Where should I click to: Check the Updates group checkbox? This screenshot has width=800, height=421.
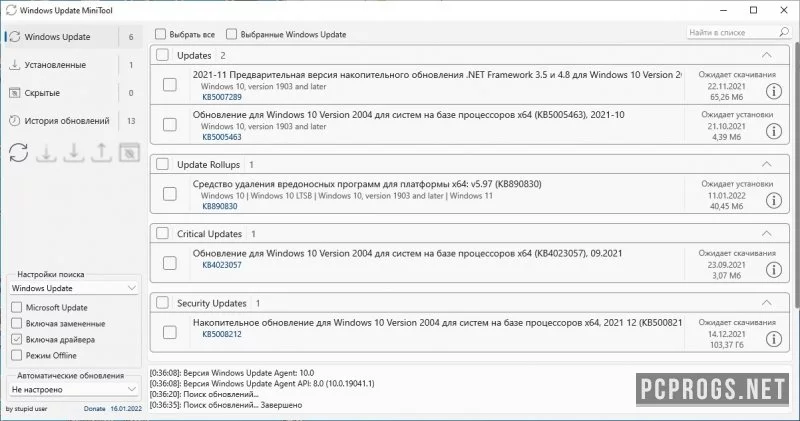click(x=162, y=55)
